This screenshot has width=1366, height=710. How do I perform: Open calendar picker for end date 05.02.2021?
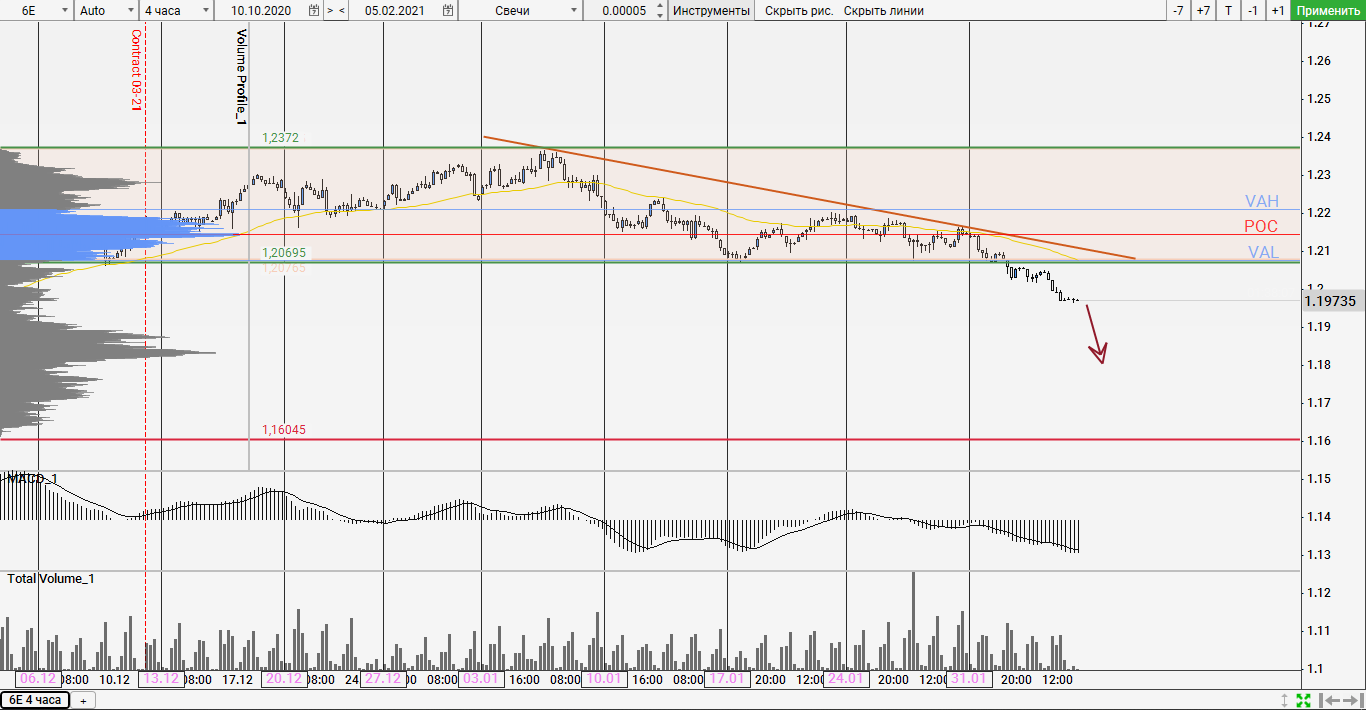tap(446, 11)
